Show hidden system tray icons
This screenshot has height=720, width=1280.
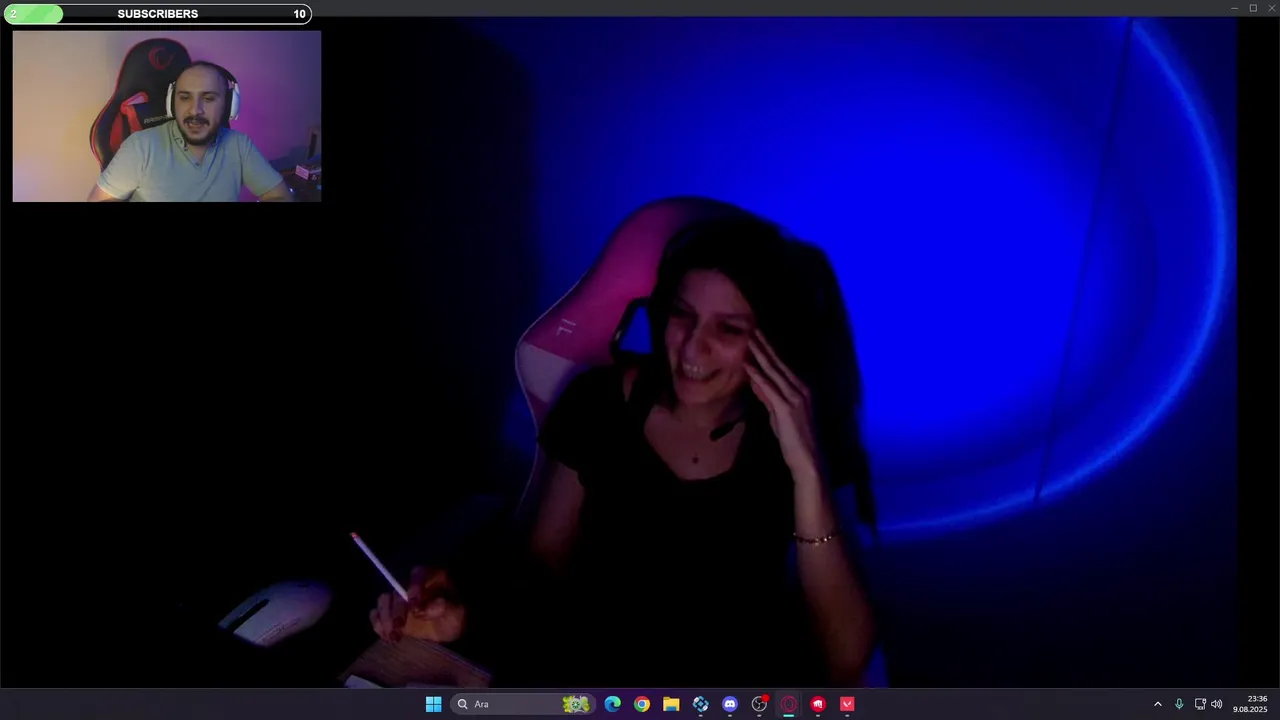(1158, 704)
